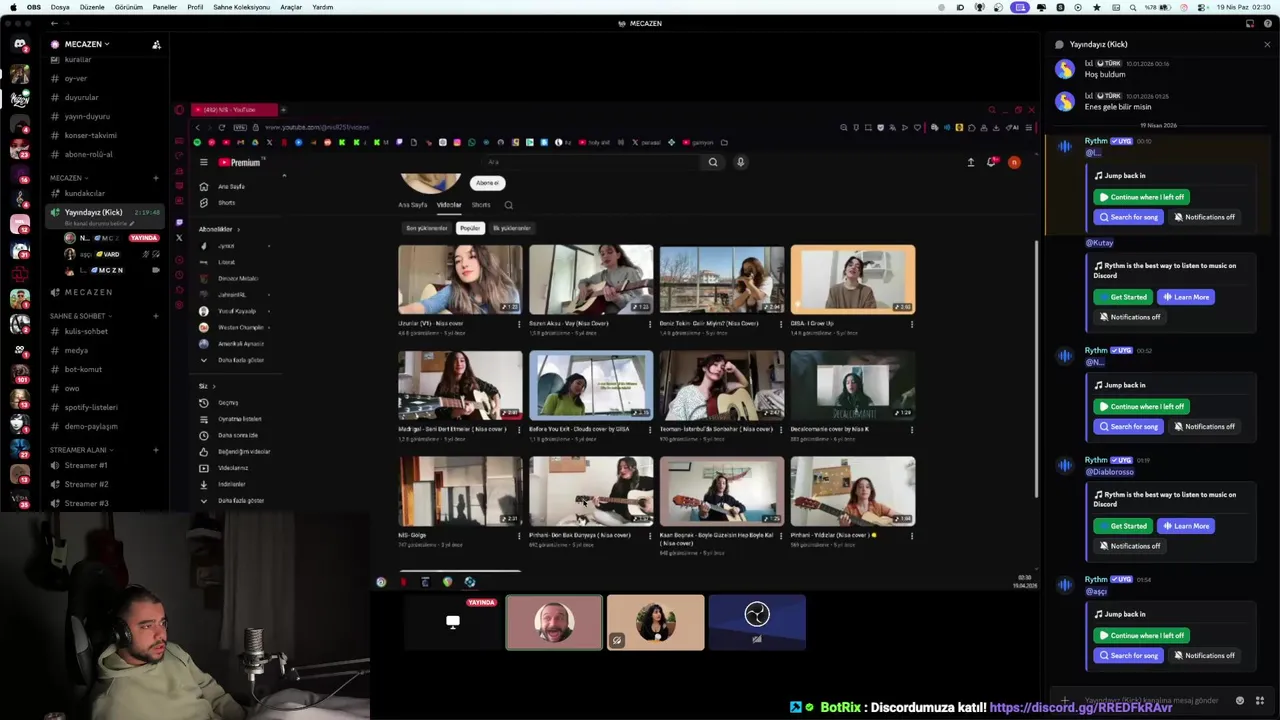The height and width of the screenshot is (720, 1280).
Task: Open Dosya menu in macOS menu bar
Action: click(x=60, y=7)
